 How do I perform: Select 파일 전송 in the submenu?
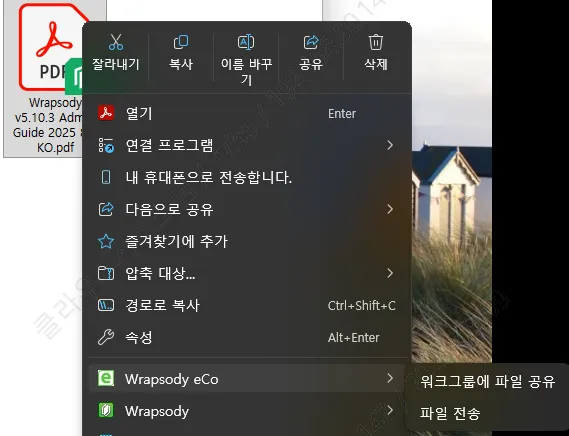(450, 413)
